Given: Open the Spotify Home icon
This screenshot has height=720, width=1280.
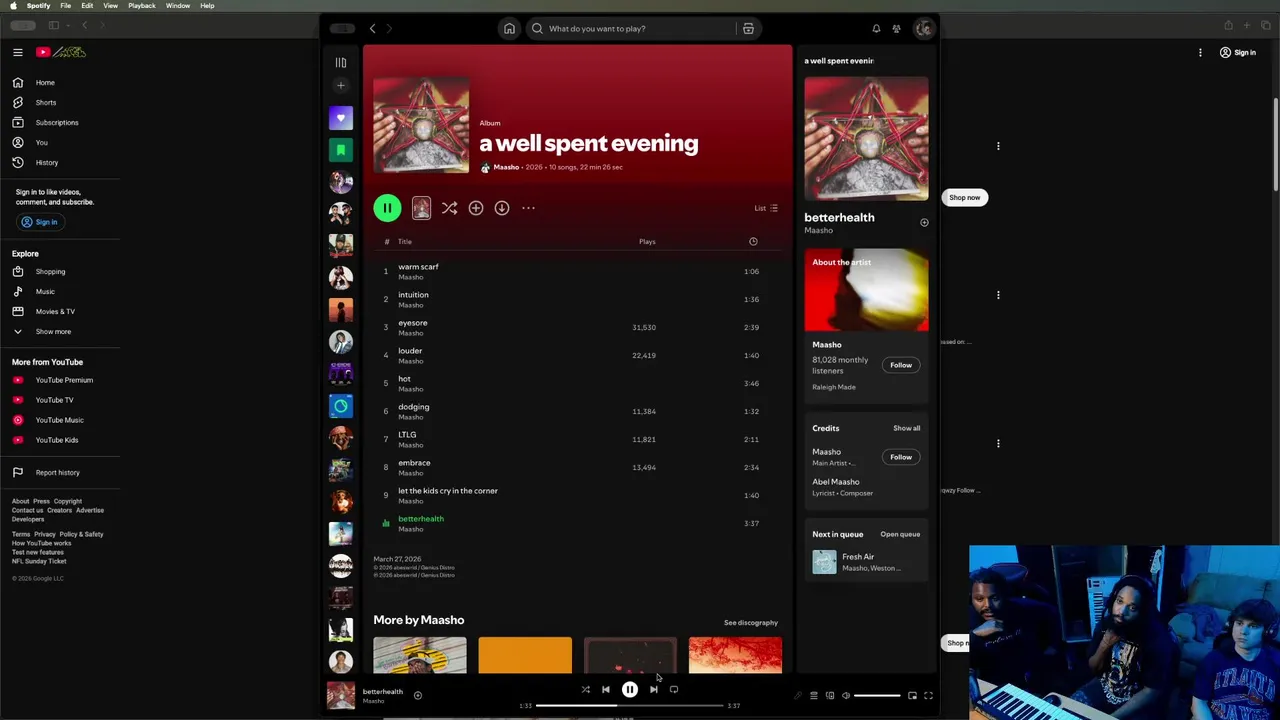Looking at the screenshot, I should pos(509,28).
